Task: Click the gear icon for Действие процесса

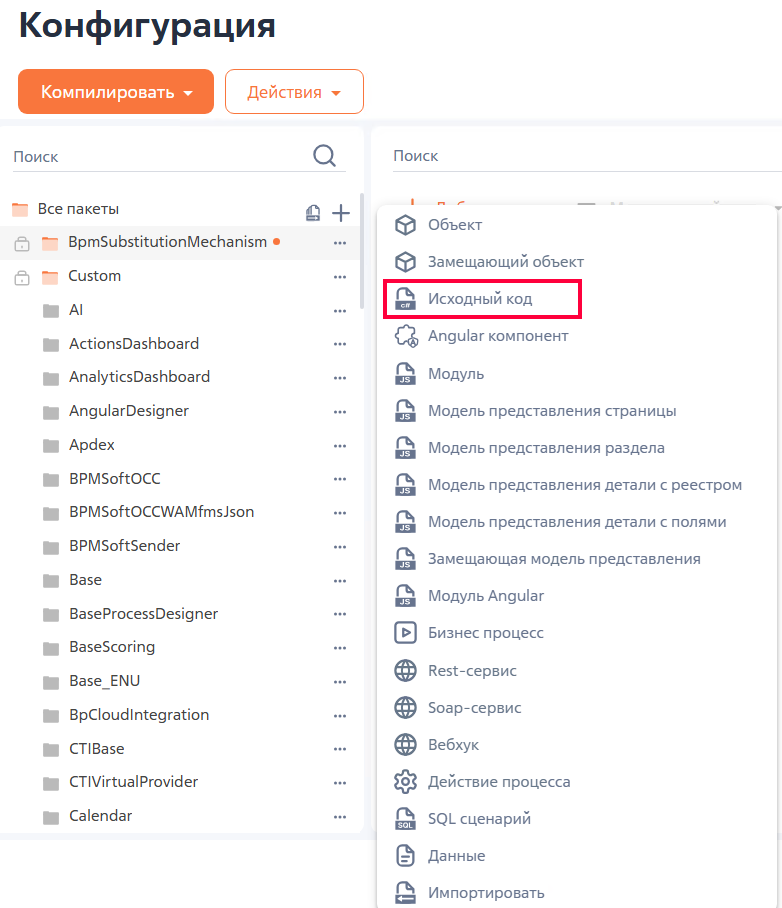Action: click(x=405, y=782)
